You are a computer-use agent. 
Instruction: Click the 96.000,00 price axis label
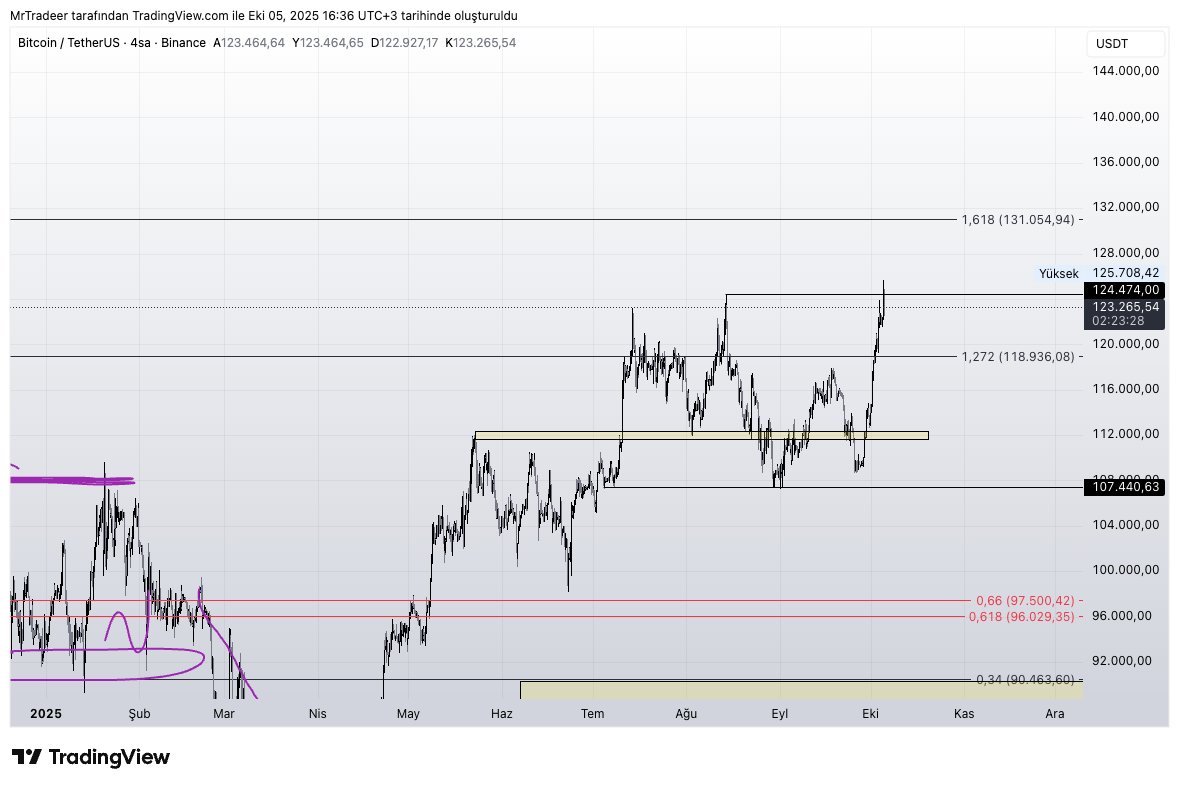(1122, 616)
